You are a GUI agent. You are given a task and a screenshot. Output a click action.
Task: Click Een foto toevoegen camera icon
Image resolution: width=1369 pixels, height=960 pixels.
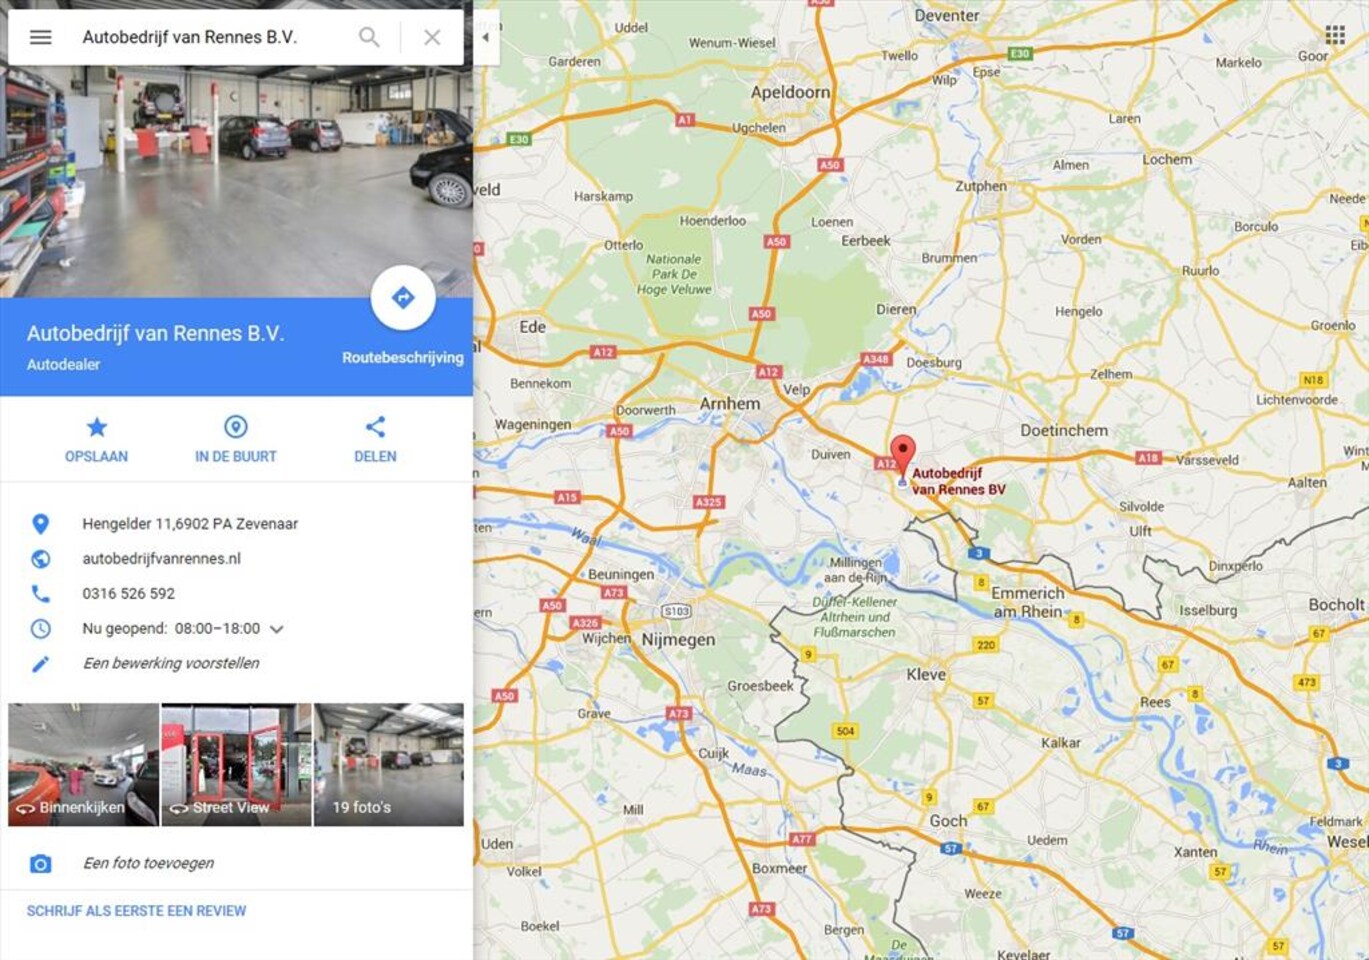[40, 863]
